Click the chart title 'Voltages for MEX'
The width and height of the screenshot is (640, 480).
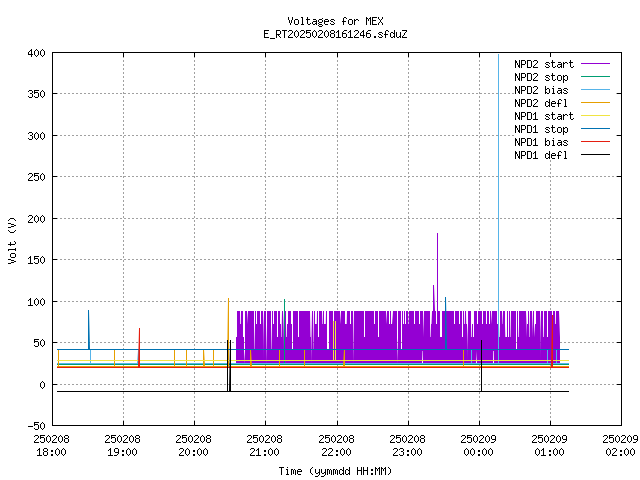pos(335,21)
